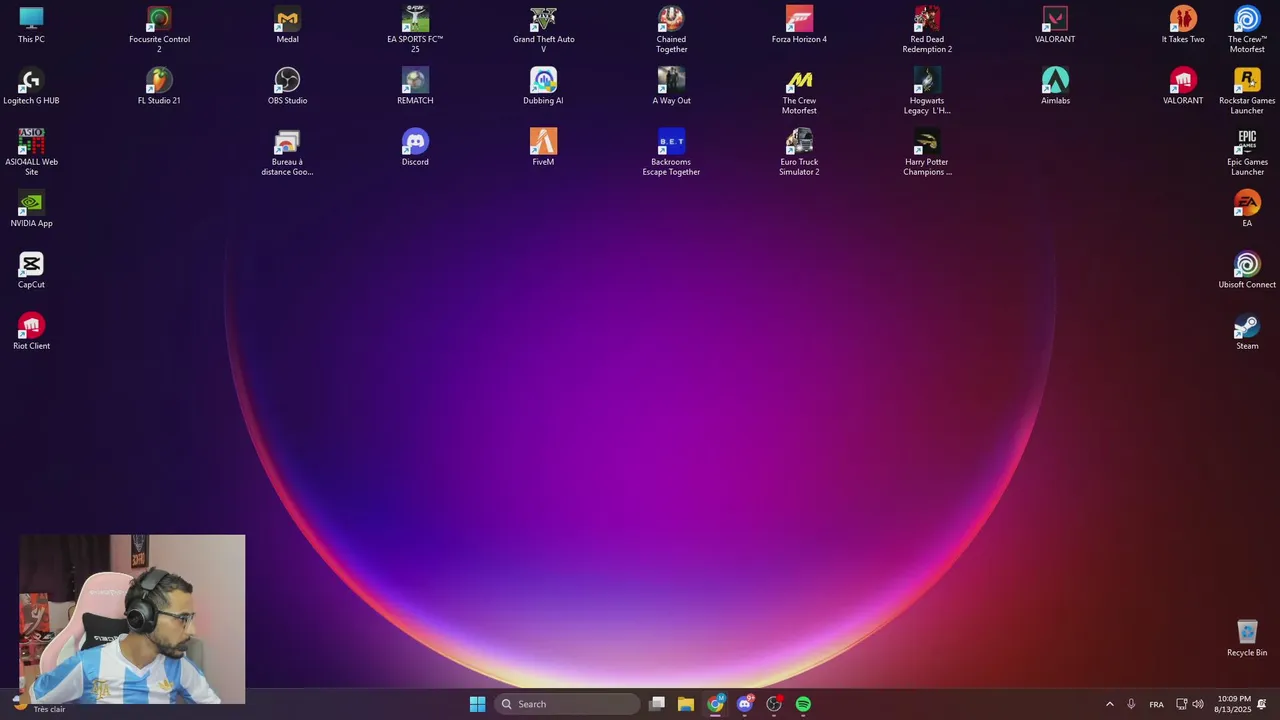Select Grand Theft Auto V icon
Screen dimensions: 1280x720
543,29
